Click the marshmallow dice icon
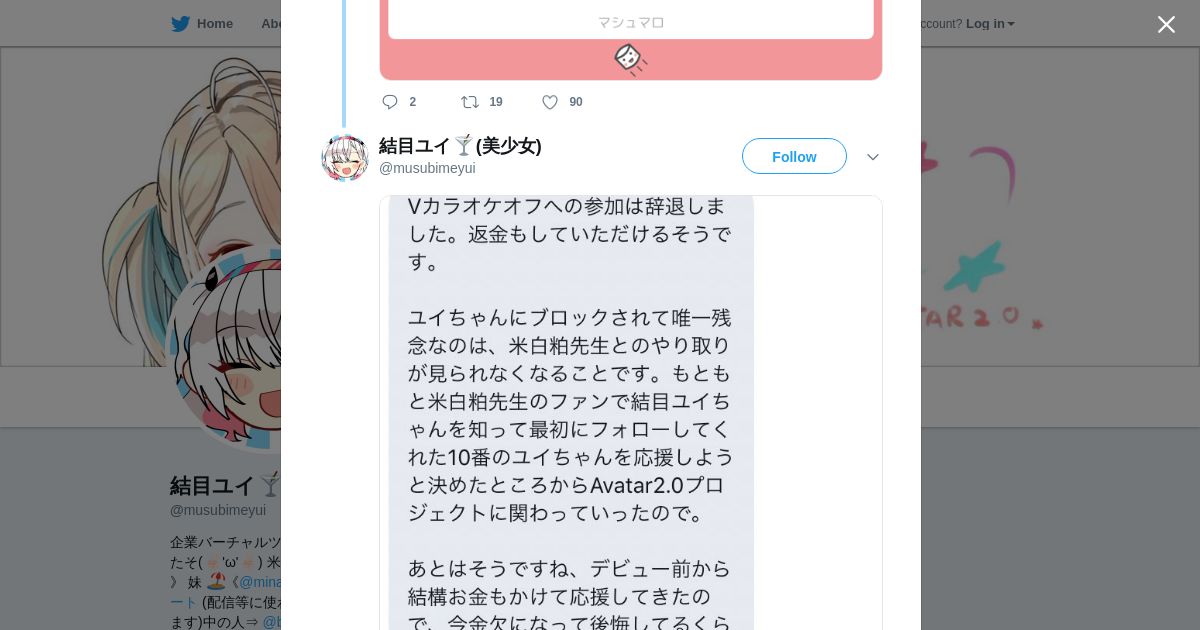Image resolution: width=1200 pixels, height=630 pixels. (630, 59)
